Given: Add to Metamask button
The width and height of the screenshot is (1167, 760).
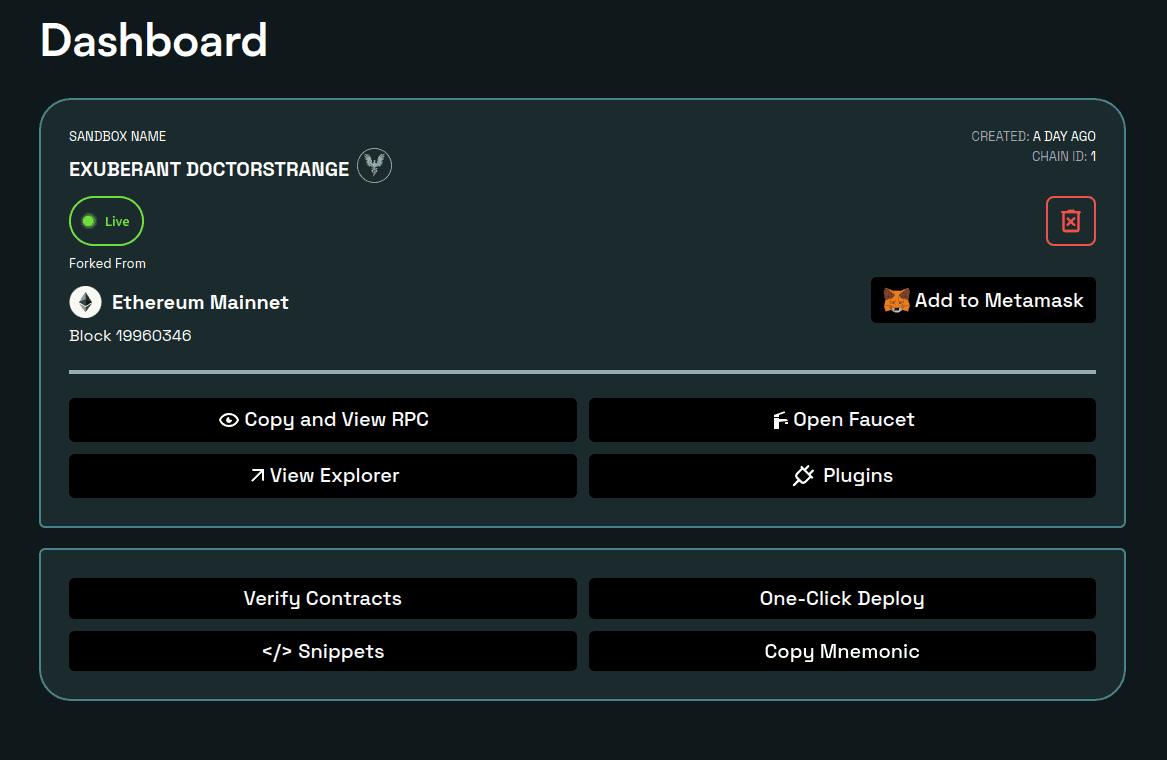Looking at the screenshot, I should tap(983, 300).
